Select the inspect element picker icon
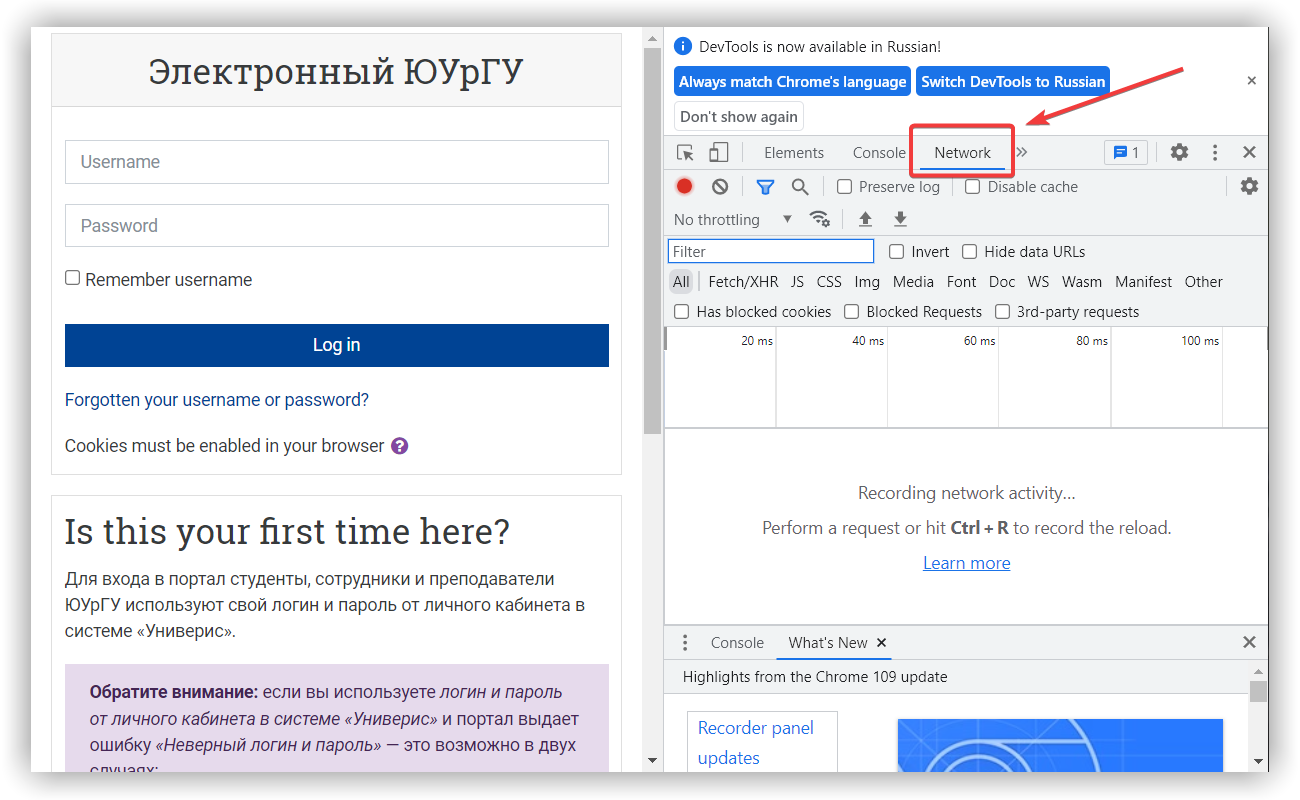This screenshot has height=800, width=1300. 685,152
